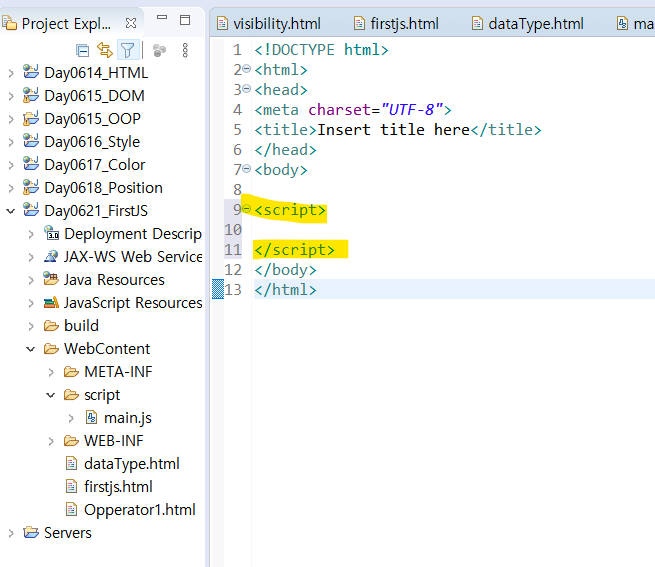Expand the Day0618_Position project
Image resolution: width=655 pixels, height=567 pixels.
click(x=11, y=188)
